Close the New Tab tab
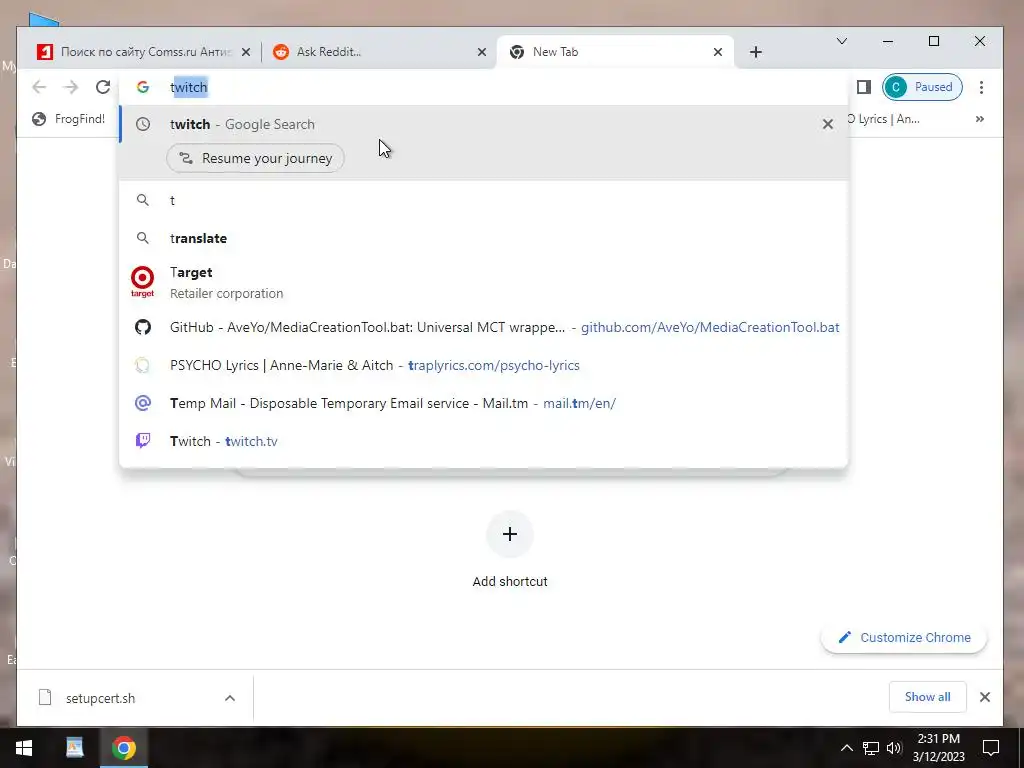 (717, 52)
